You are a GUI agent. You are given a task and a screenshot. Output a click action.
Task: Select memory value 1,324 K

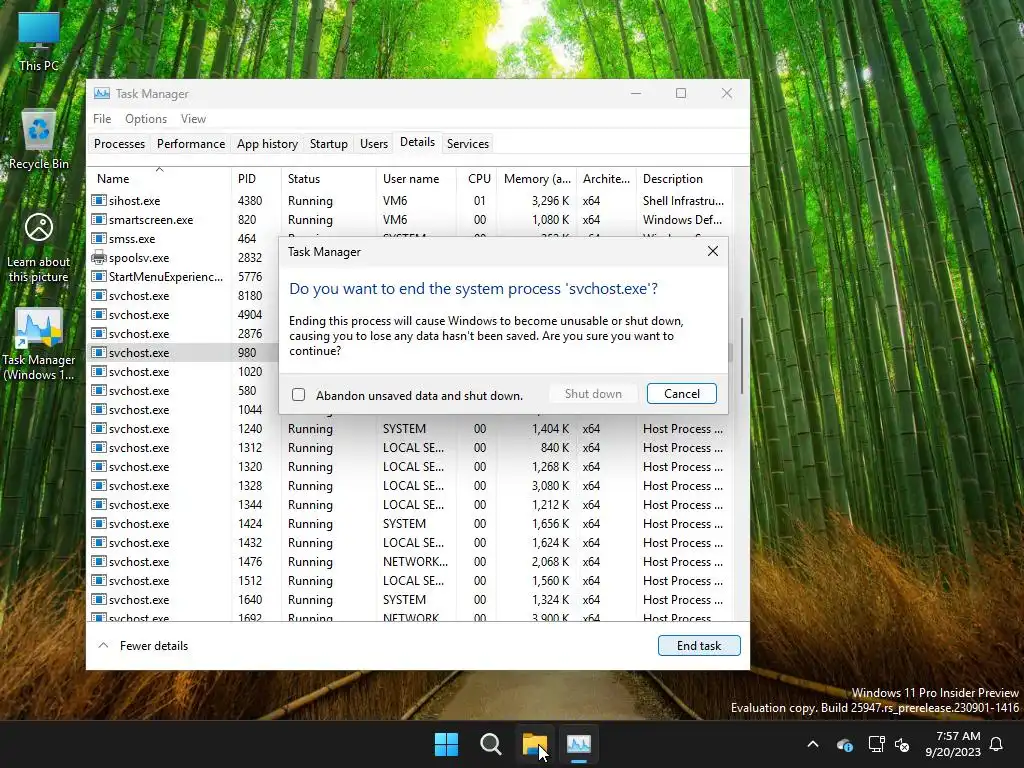(551, 599)
